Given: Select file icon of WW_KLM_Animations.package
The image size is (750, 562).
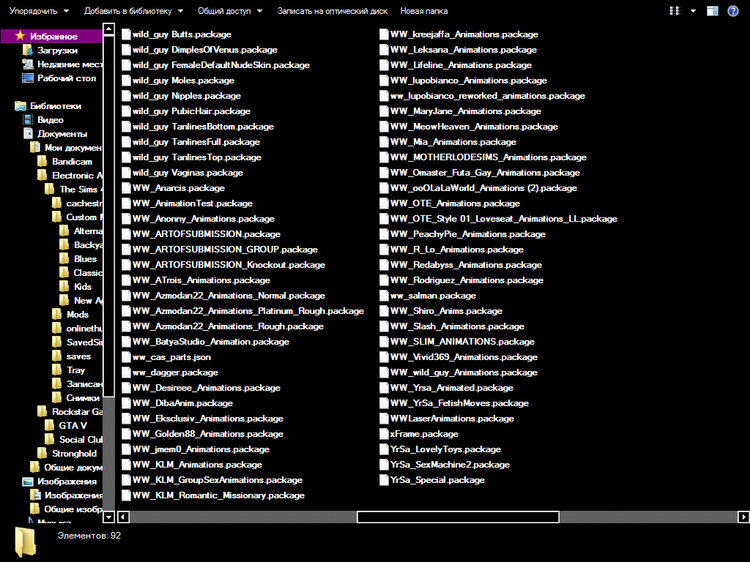Looking at the screenshot, I should (126, 465).
